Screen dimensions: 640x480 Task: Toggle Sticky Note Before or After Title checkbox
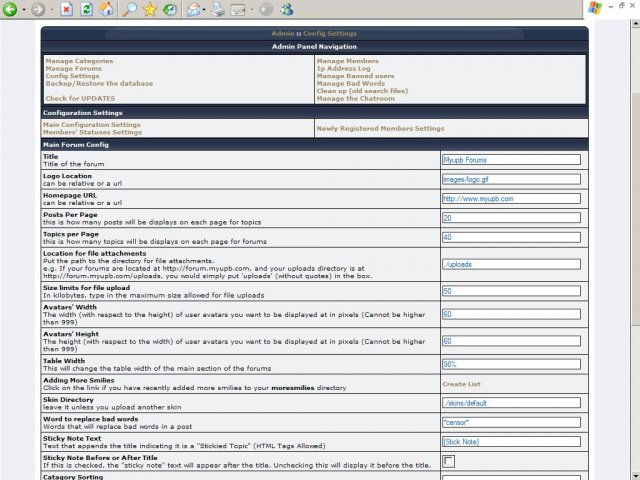(x=448, y=461)
